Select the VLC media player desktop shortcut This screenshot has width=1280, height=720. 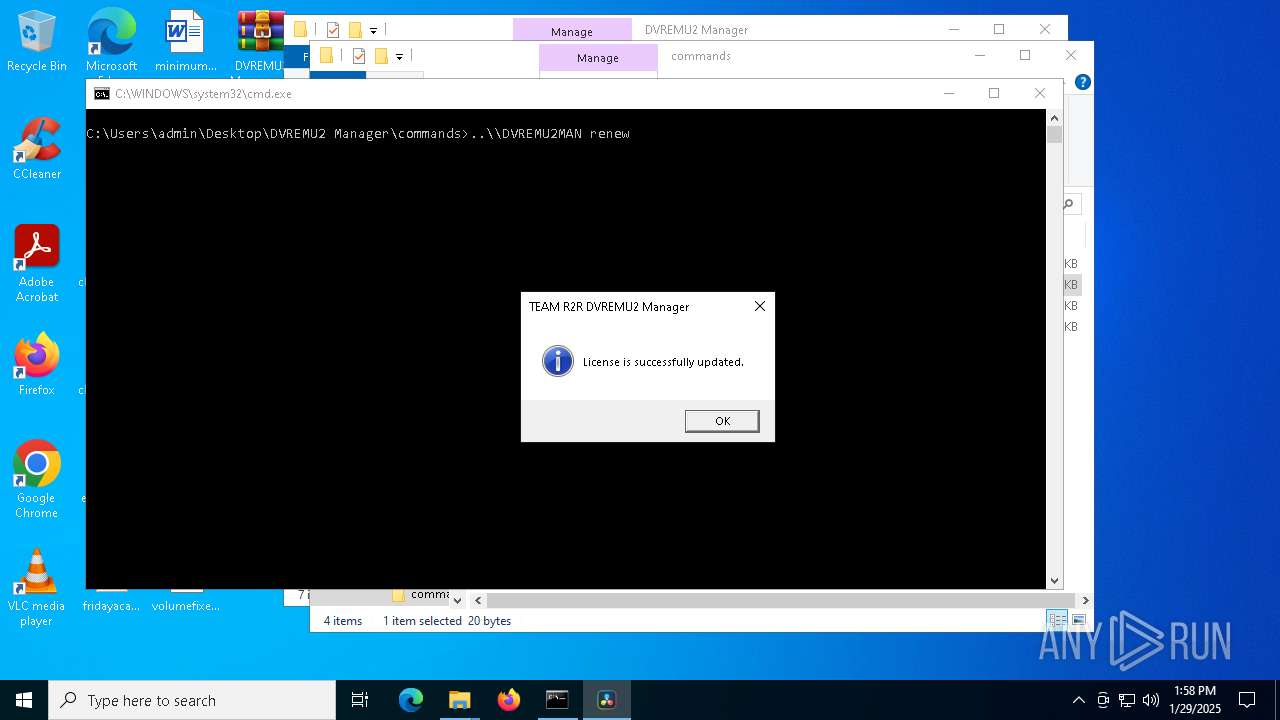(x=37, y=588)
